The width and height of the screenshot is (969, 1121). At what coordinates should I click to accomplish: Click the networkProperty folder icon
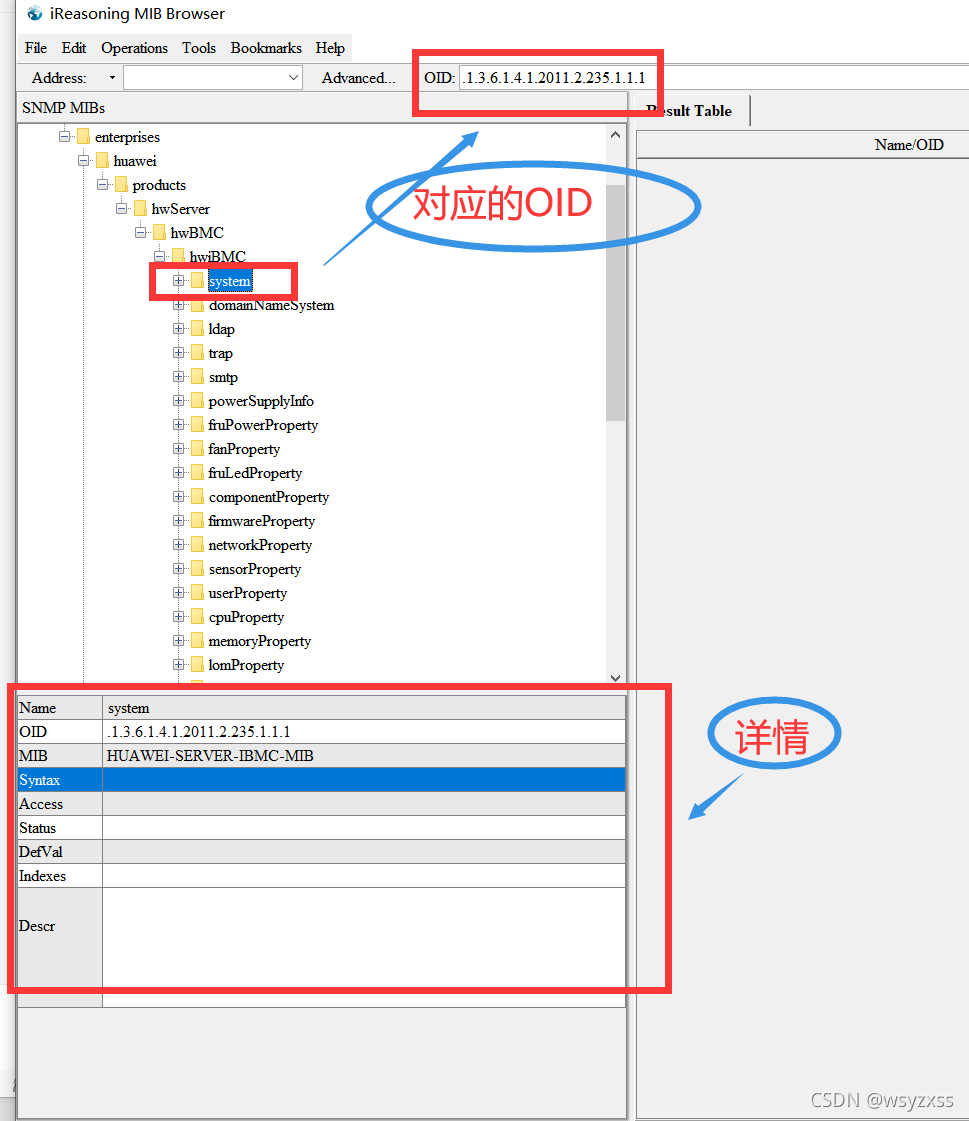coord(197,544)
